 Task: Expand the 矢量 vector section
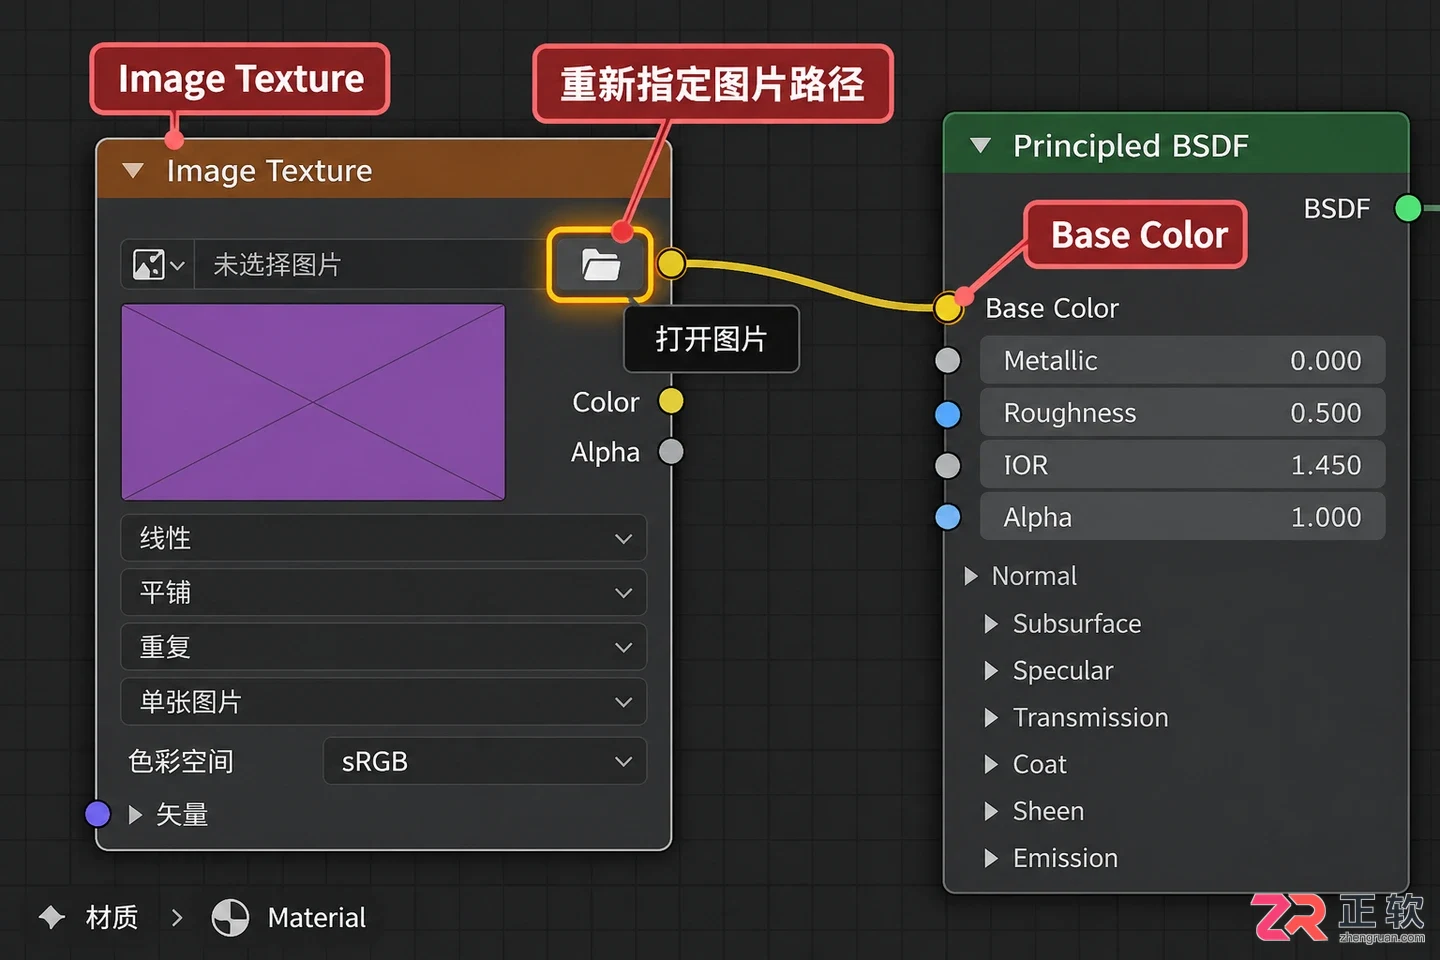coord(135,815)
